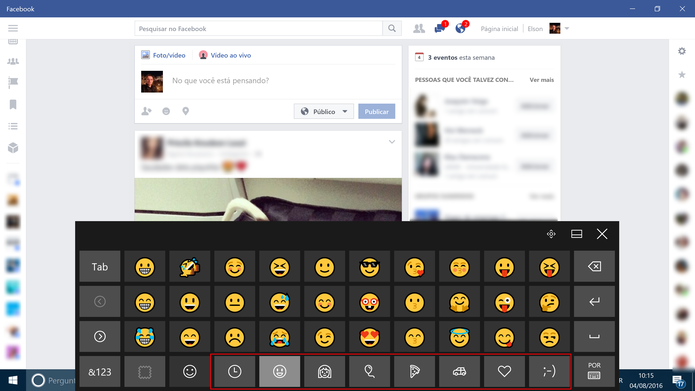Select the pizza food emoji category
695x391 pixels.
[414, 371]
